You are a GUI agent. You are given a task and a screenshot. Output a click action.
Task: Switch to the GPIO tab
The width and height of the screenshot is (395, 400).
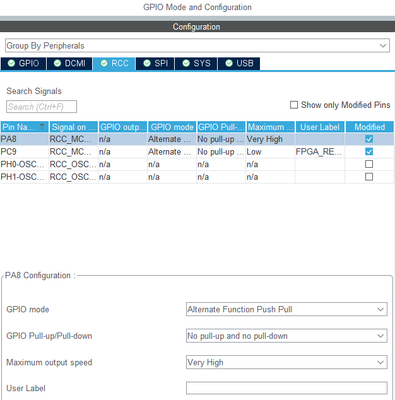coord(23,63)
